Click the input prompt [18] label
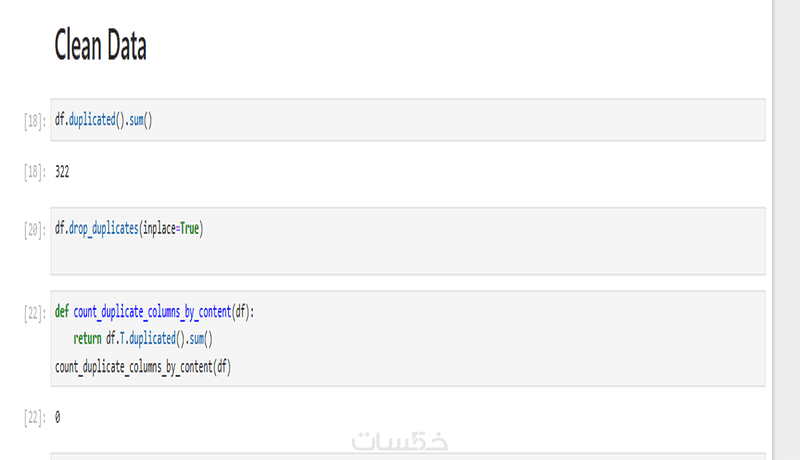 pyautogui.click(x=35, y=121)
